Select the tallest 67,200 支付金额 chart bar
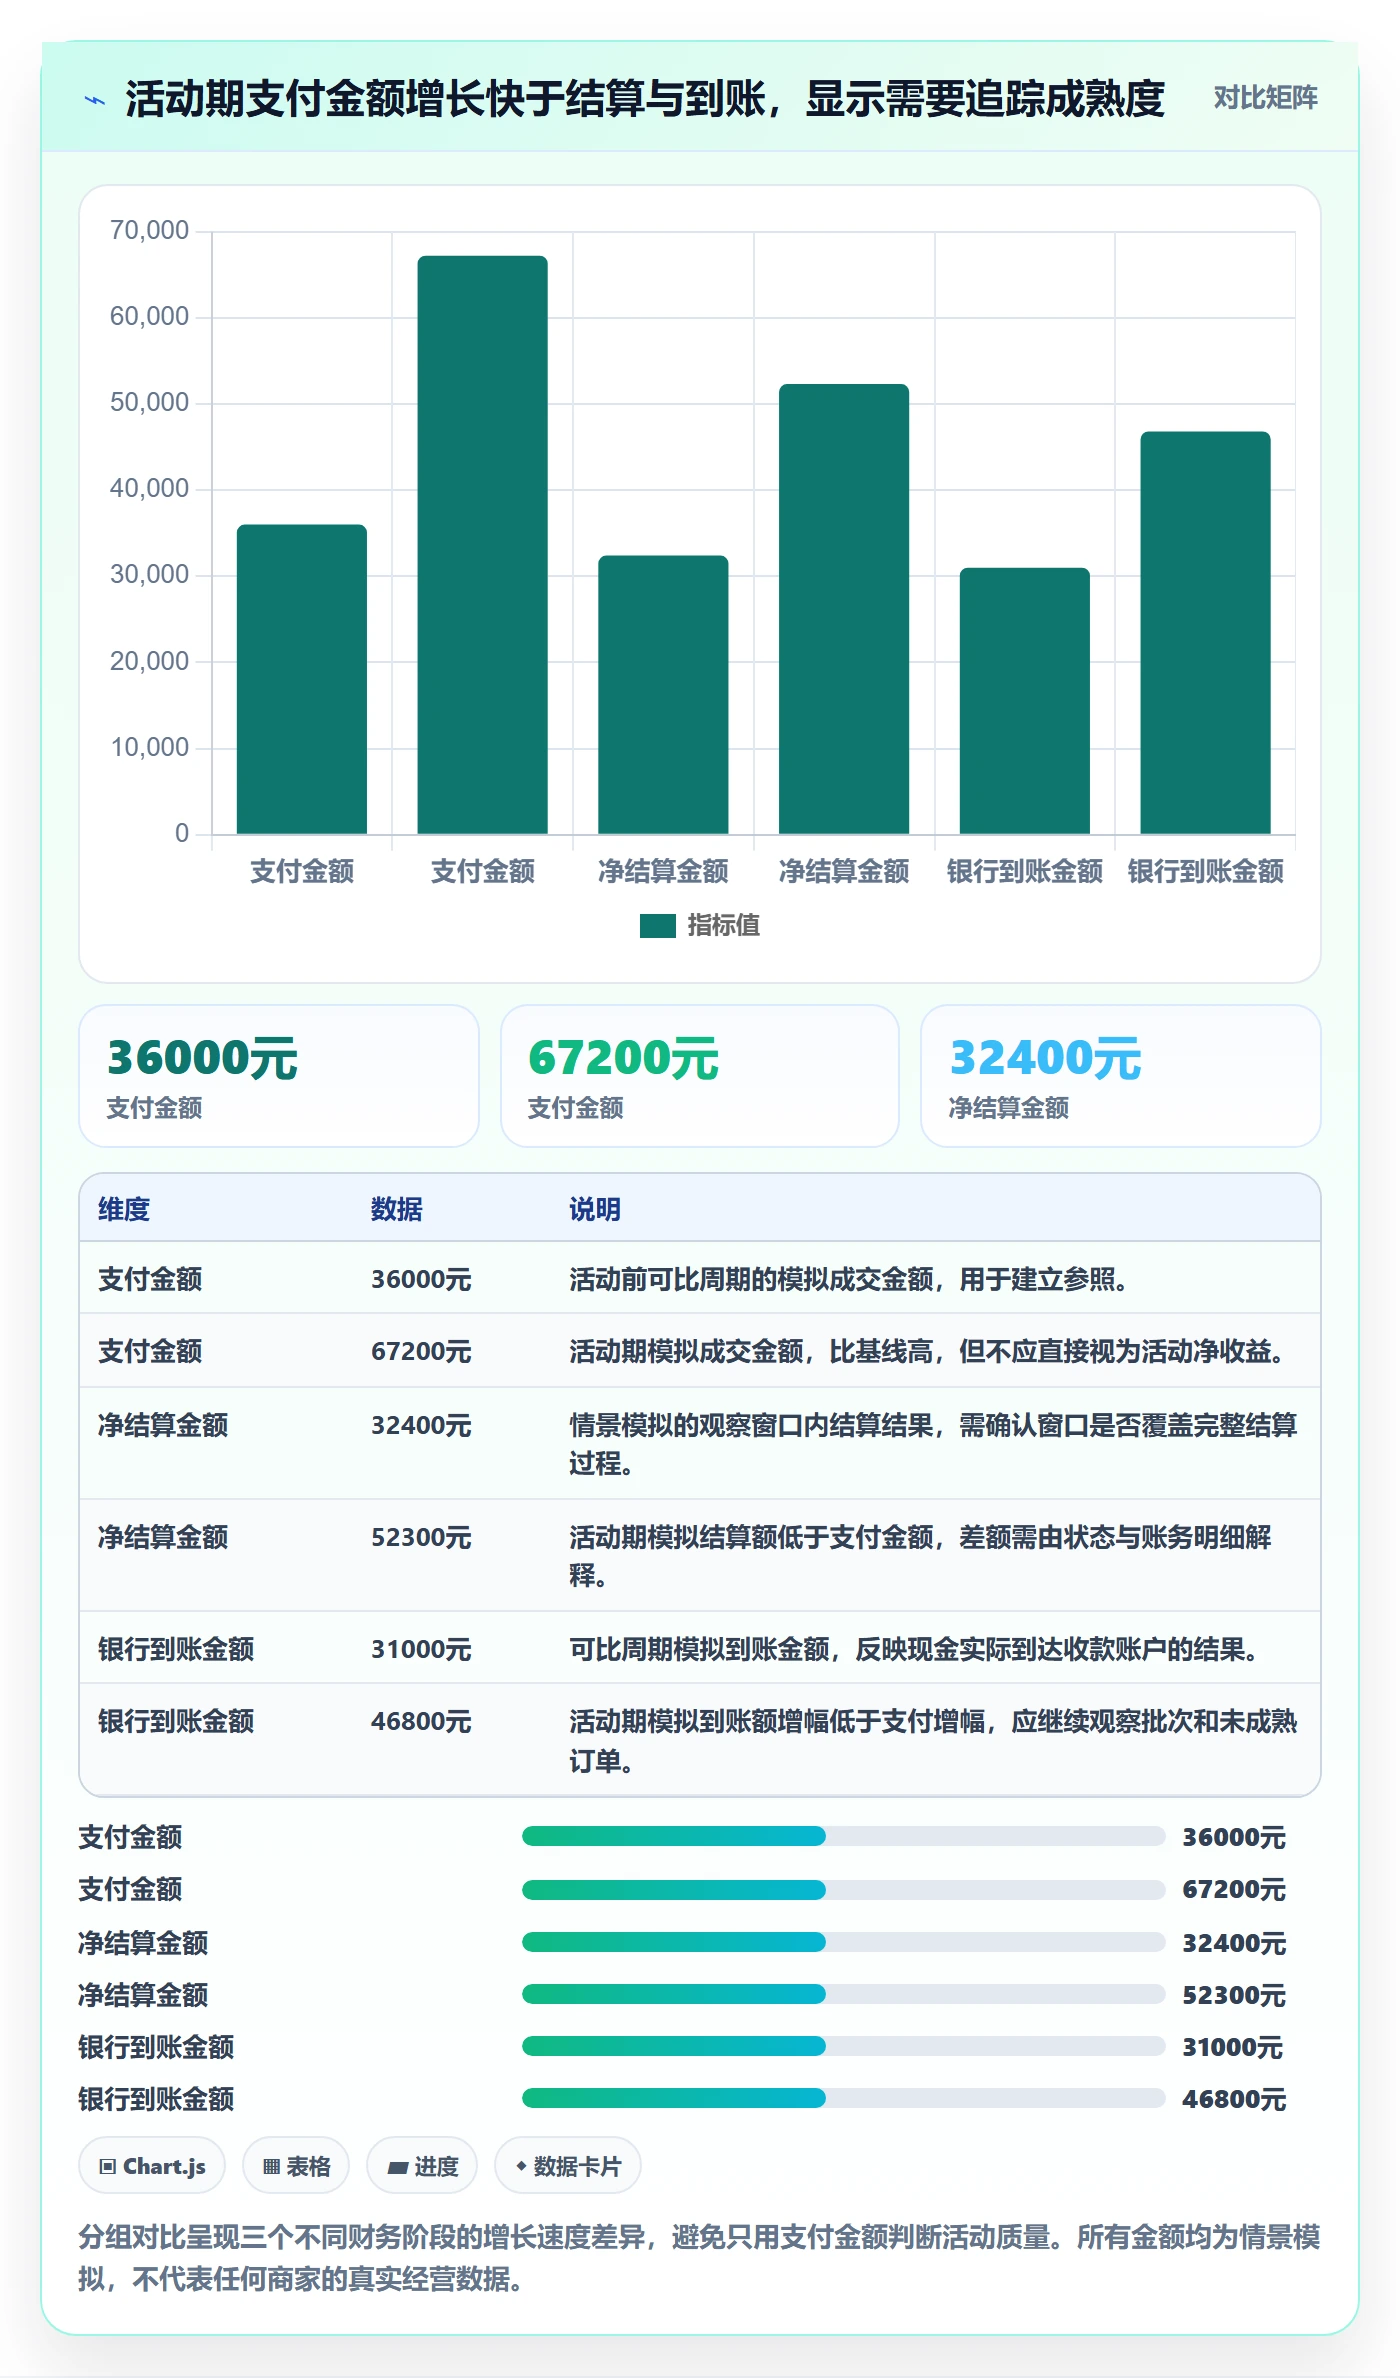This screenshot has width=1400, height=2378. [x=483, y=545]
